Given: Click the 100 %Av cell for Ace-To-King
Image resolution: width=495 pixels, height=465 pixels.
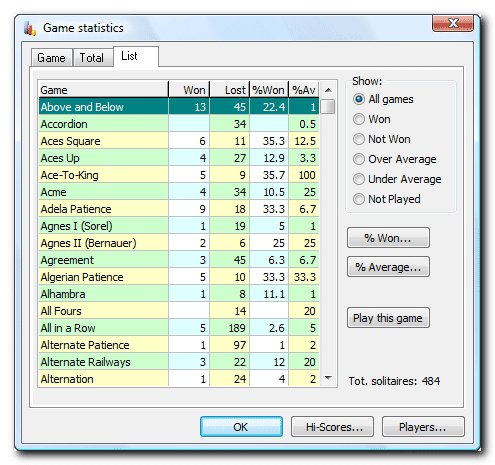Looking at the screenshot, I should coord(304,175).
